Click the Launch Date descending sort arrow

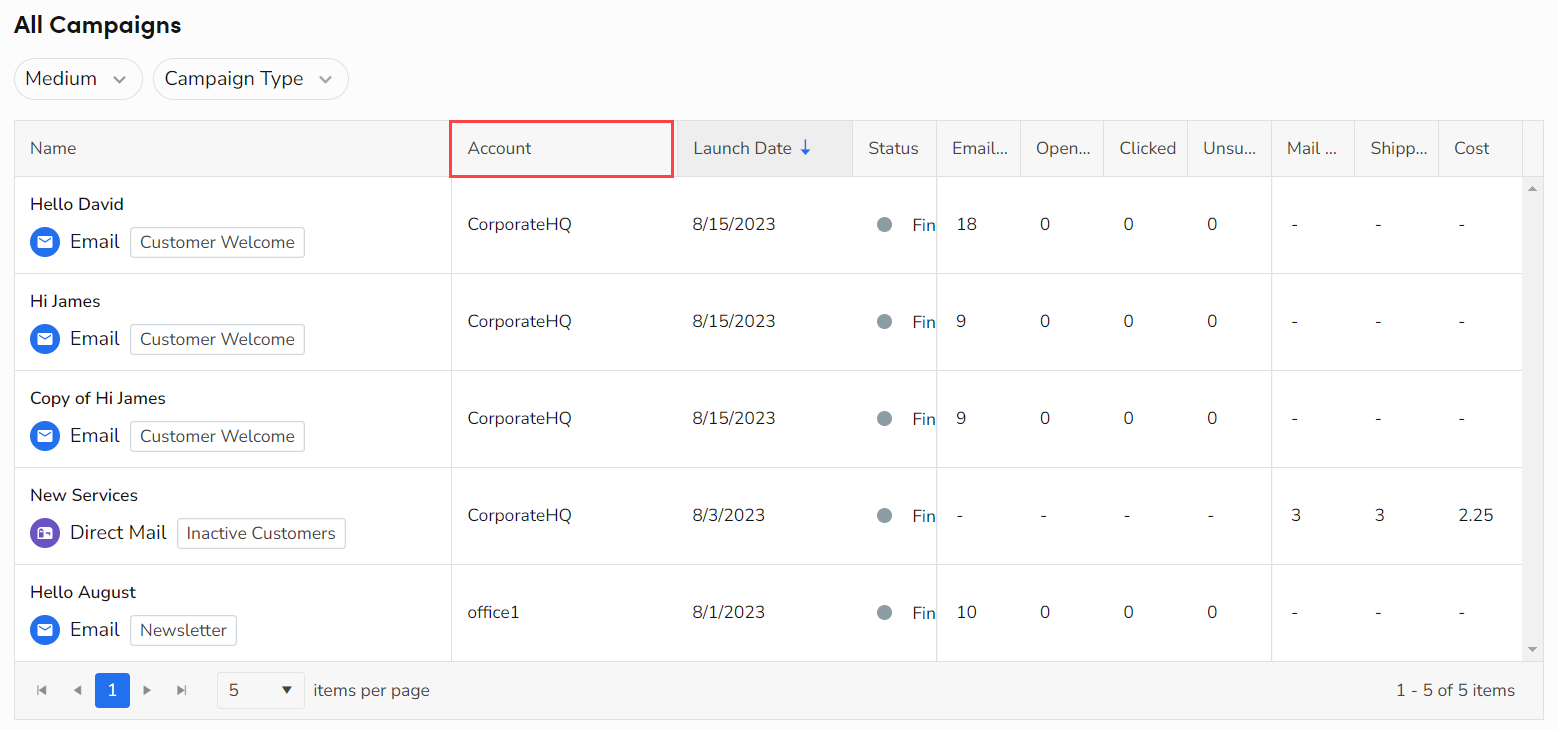[805, 148]
